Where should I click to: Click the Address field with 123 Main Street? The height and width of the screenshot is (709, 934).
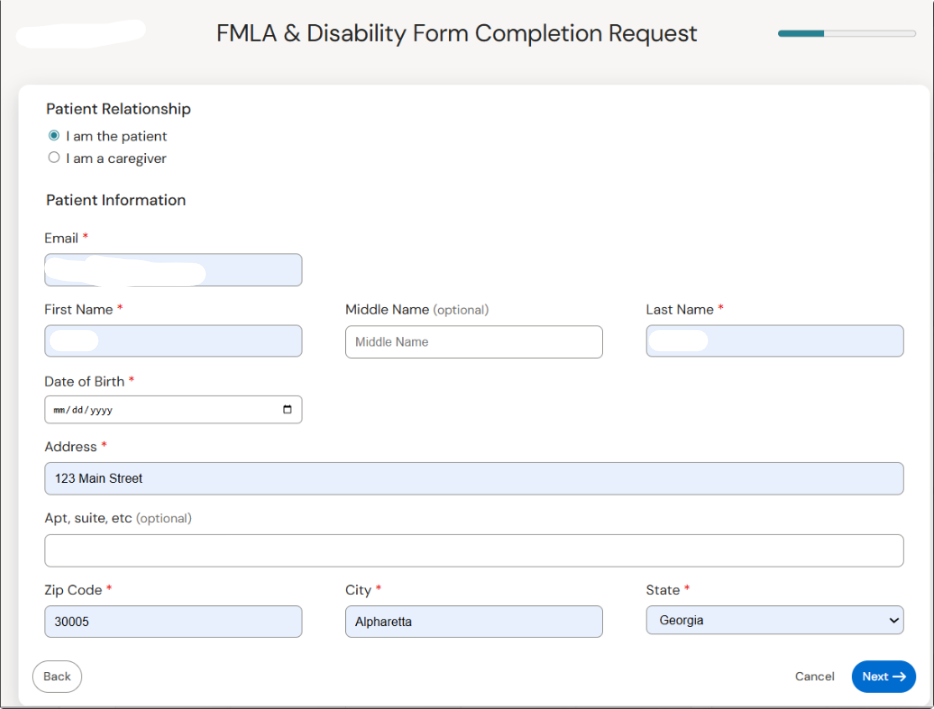[473, 479]
